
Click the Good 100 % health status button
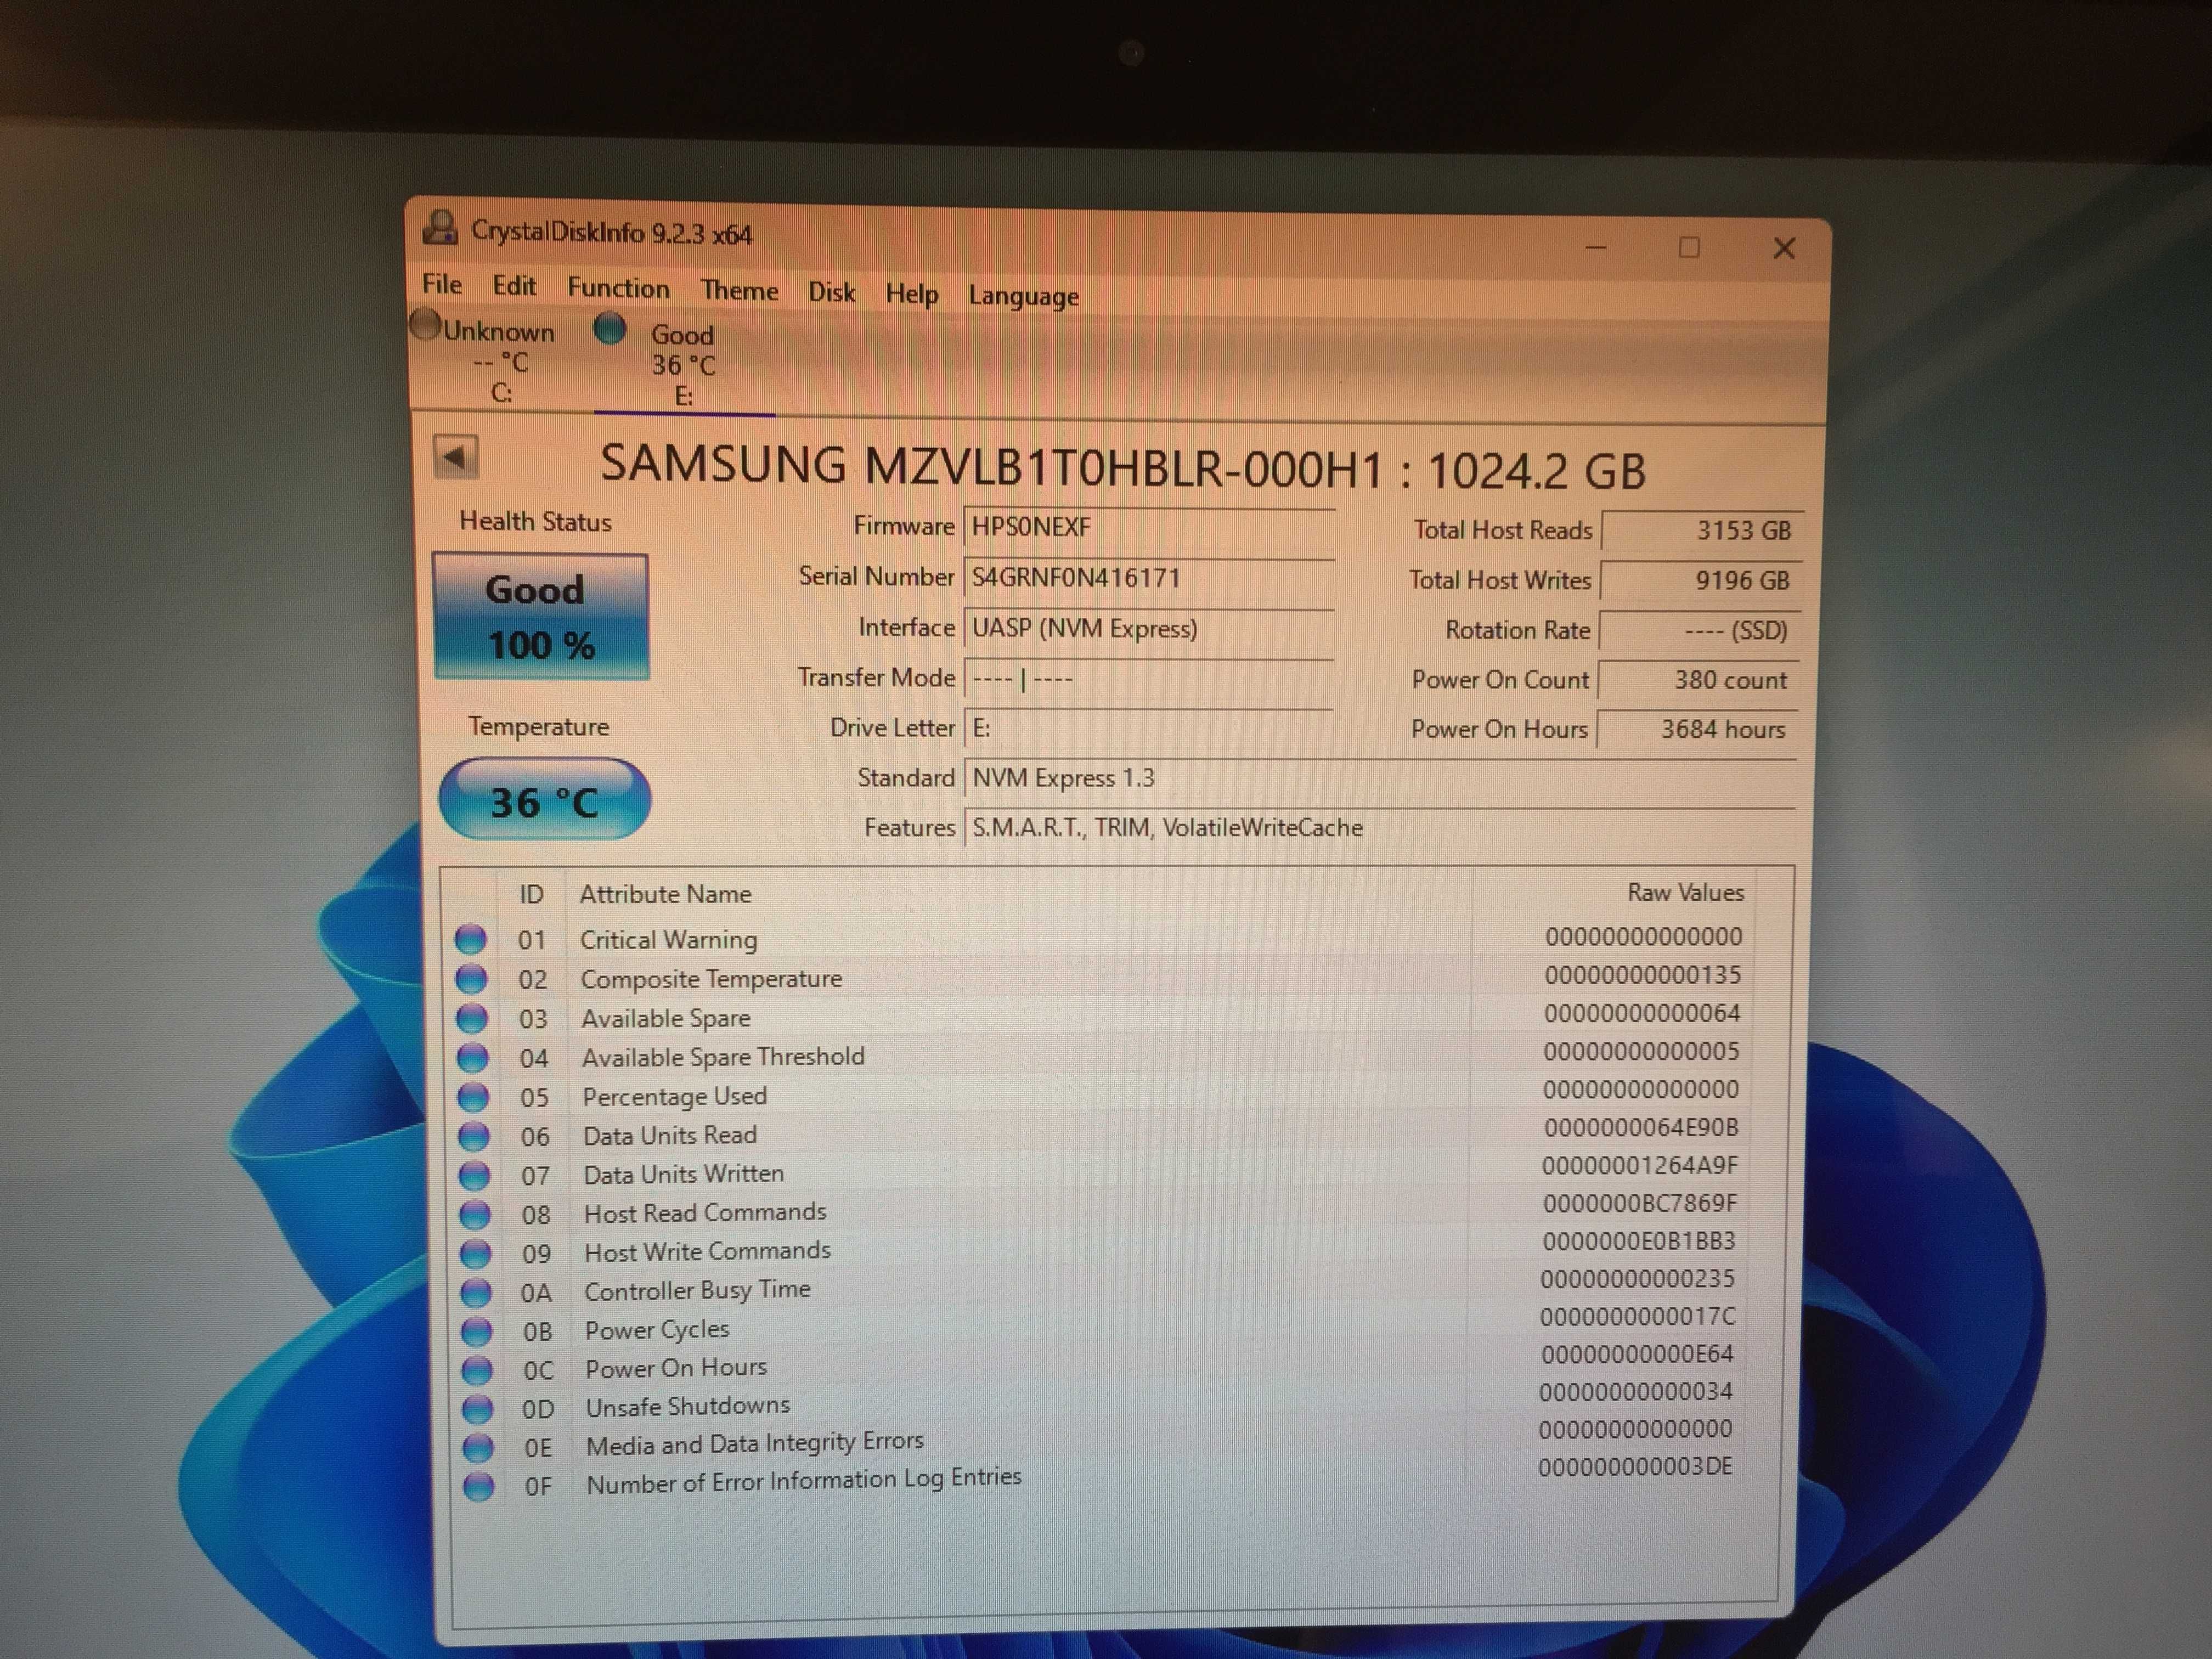click(x=541, y=617)
